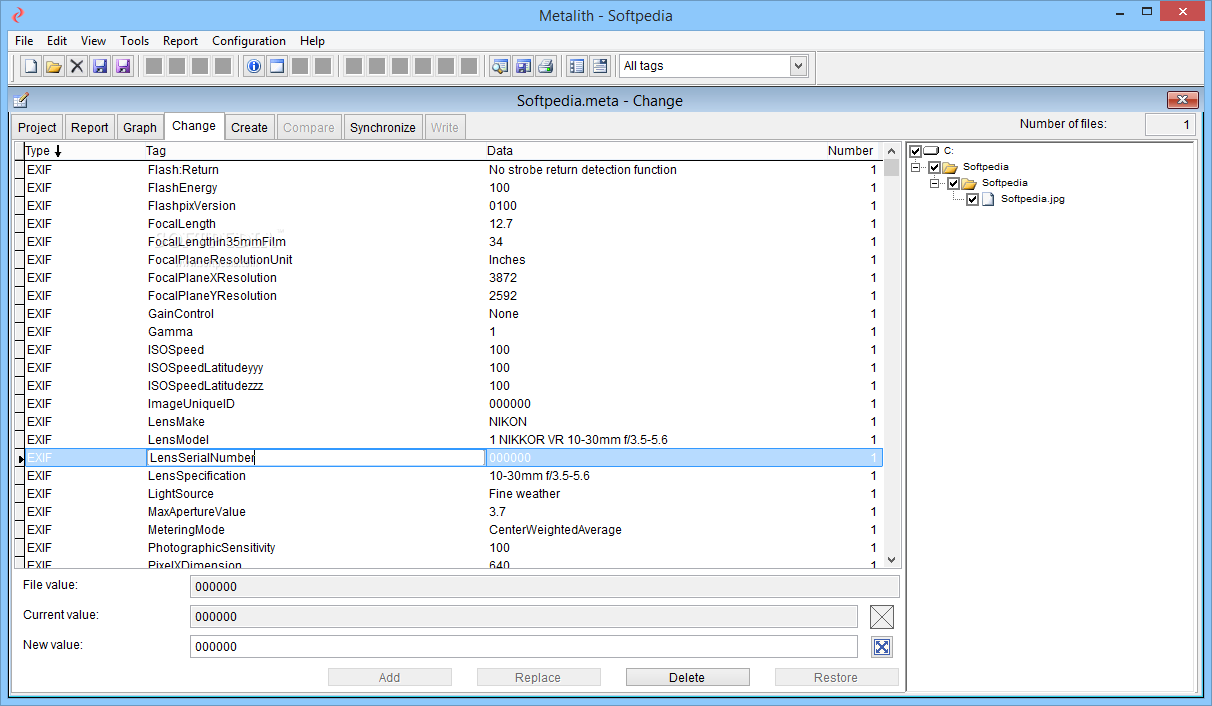Collapse the top-level Softpedia tree node

click(x=916, y=167)
